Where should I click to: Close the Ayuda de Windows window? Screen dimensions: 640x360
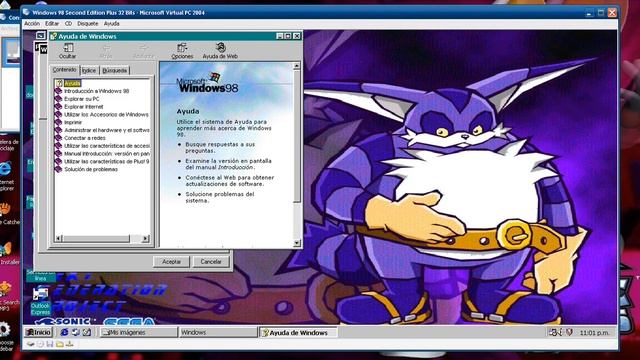[297, 36]
